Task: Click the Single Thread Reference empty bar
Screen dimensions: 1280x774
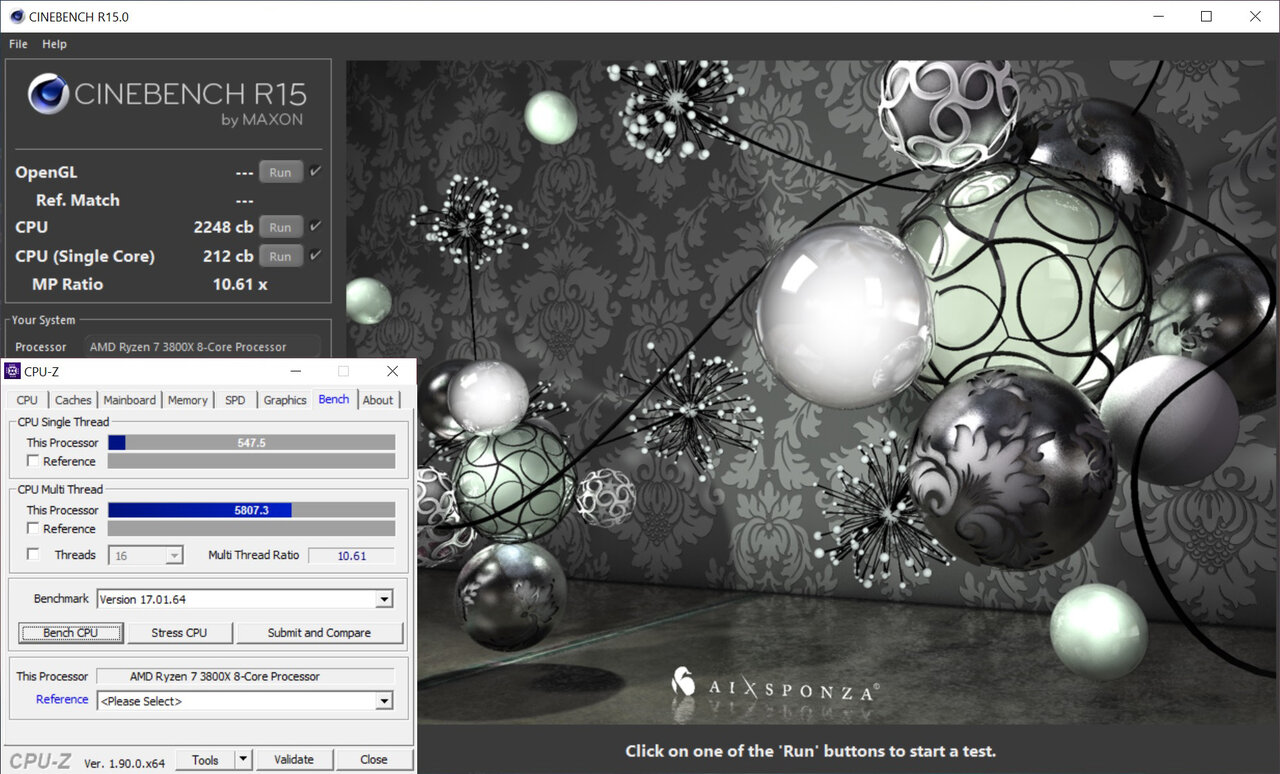Action: [x=251, y=461]
